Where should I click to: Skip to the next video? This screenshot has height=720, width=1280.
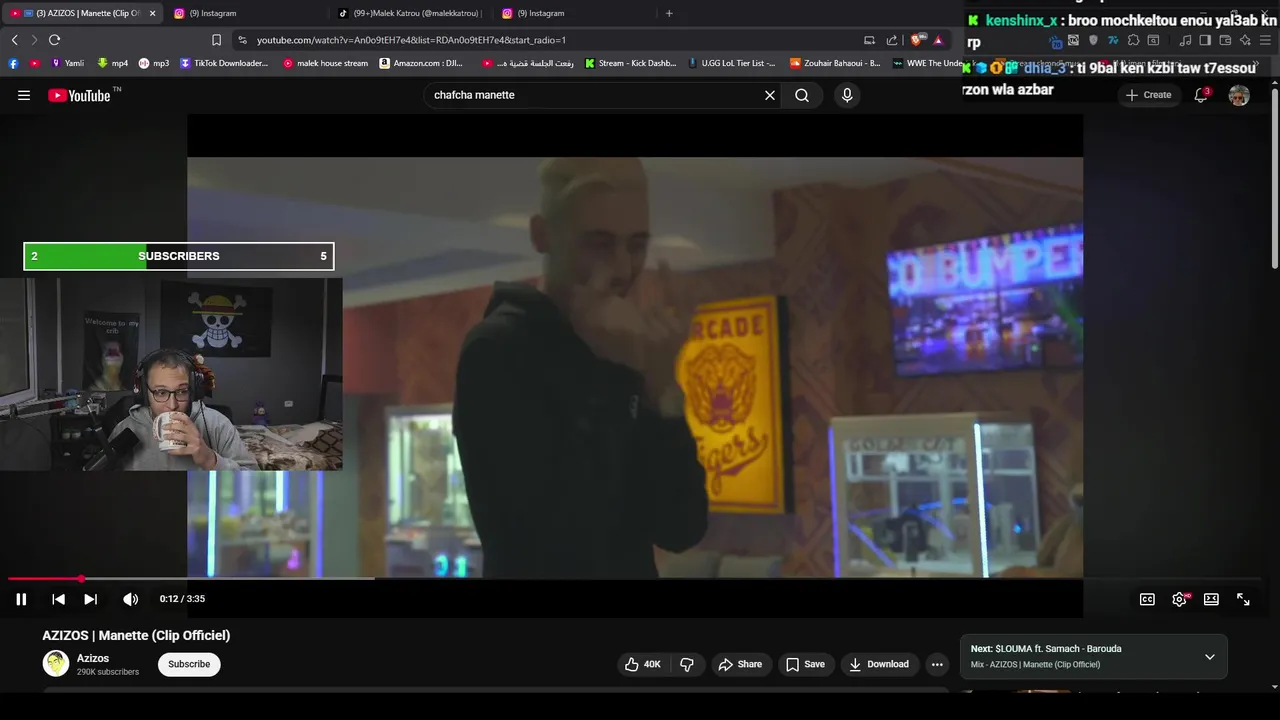(x=90, y=599)
